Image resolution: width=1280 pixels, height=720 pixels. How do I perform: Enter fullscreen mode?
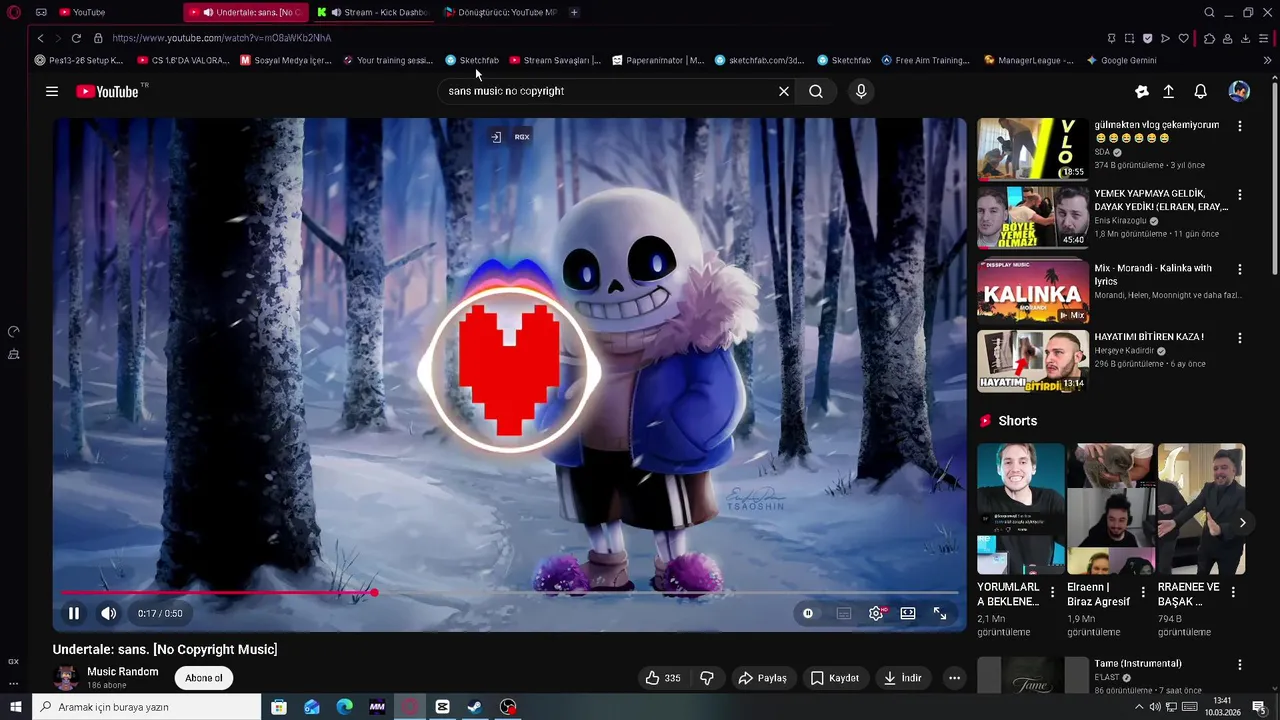click(940, 613)
